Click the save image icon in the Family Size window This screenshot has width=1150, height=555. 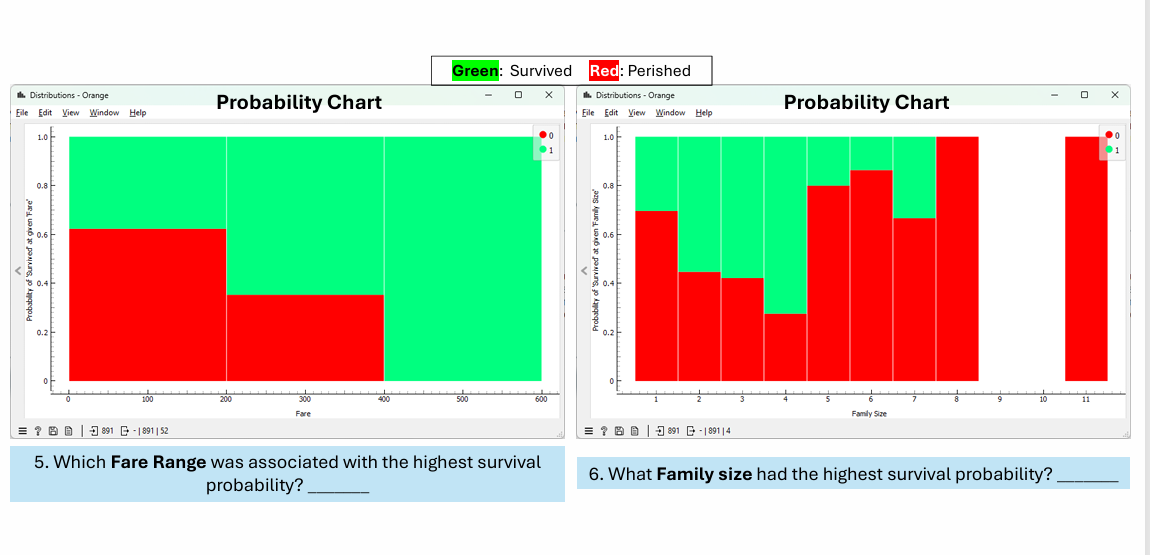tap(620, 430)
